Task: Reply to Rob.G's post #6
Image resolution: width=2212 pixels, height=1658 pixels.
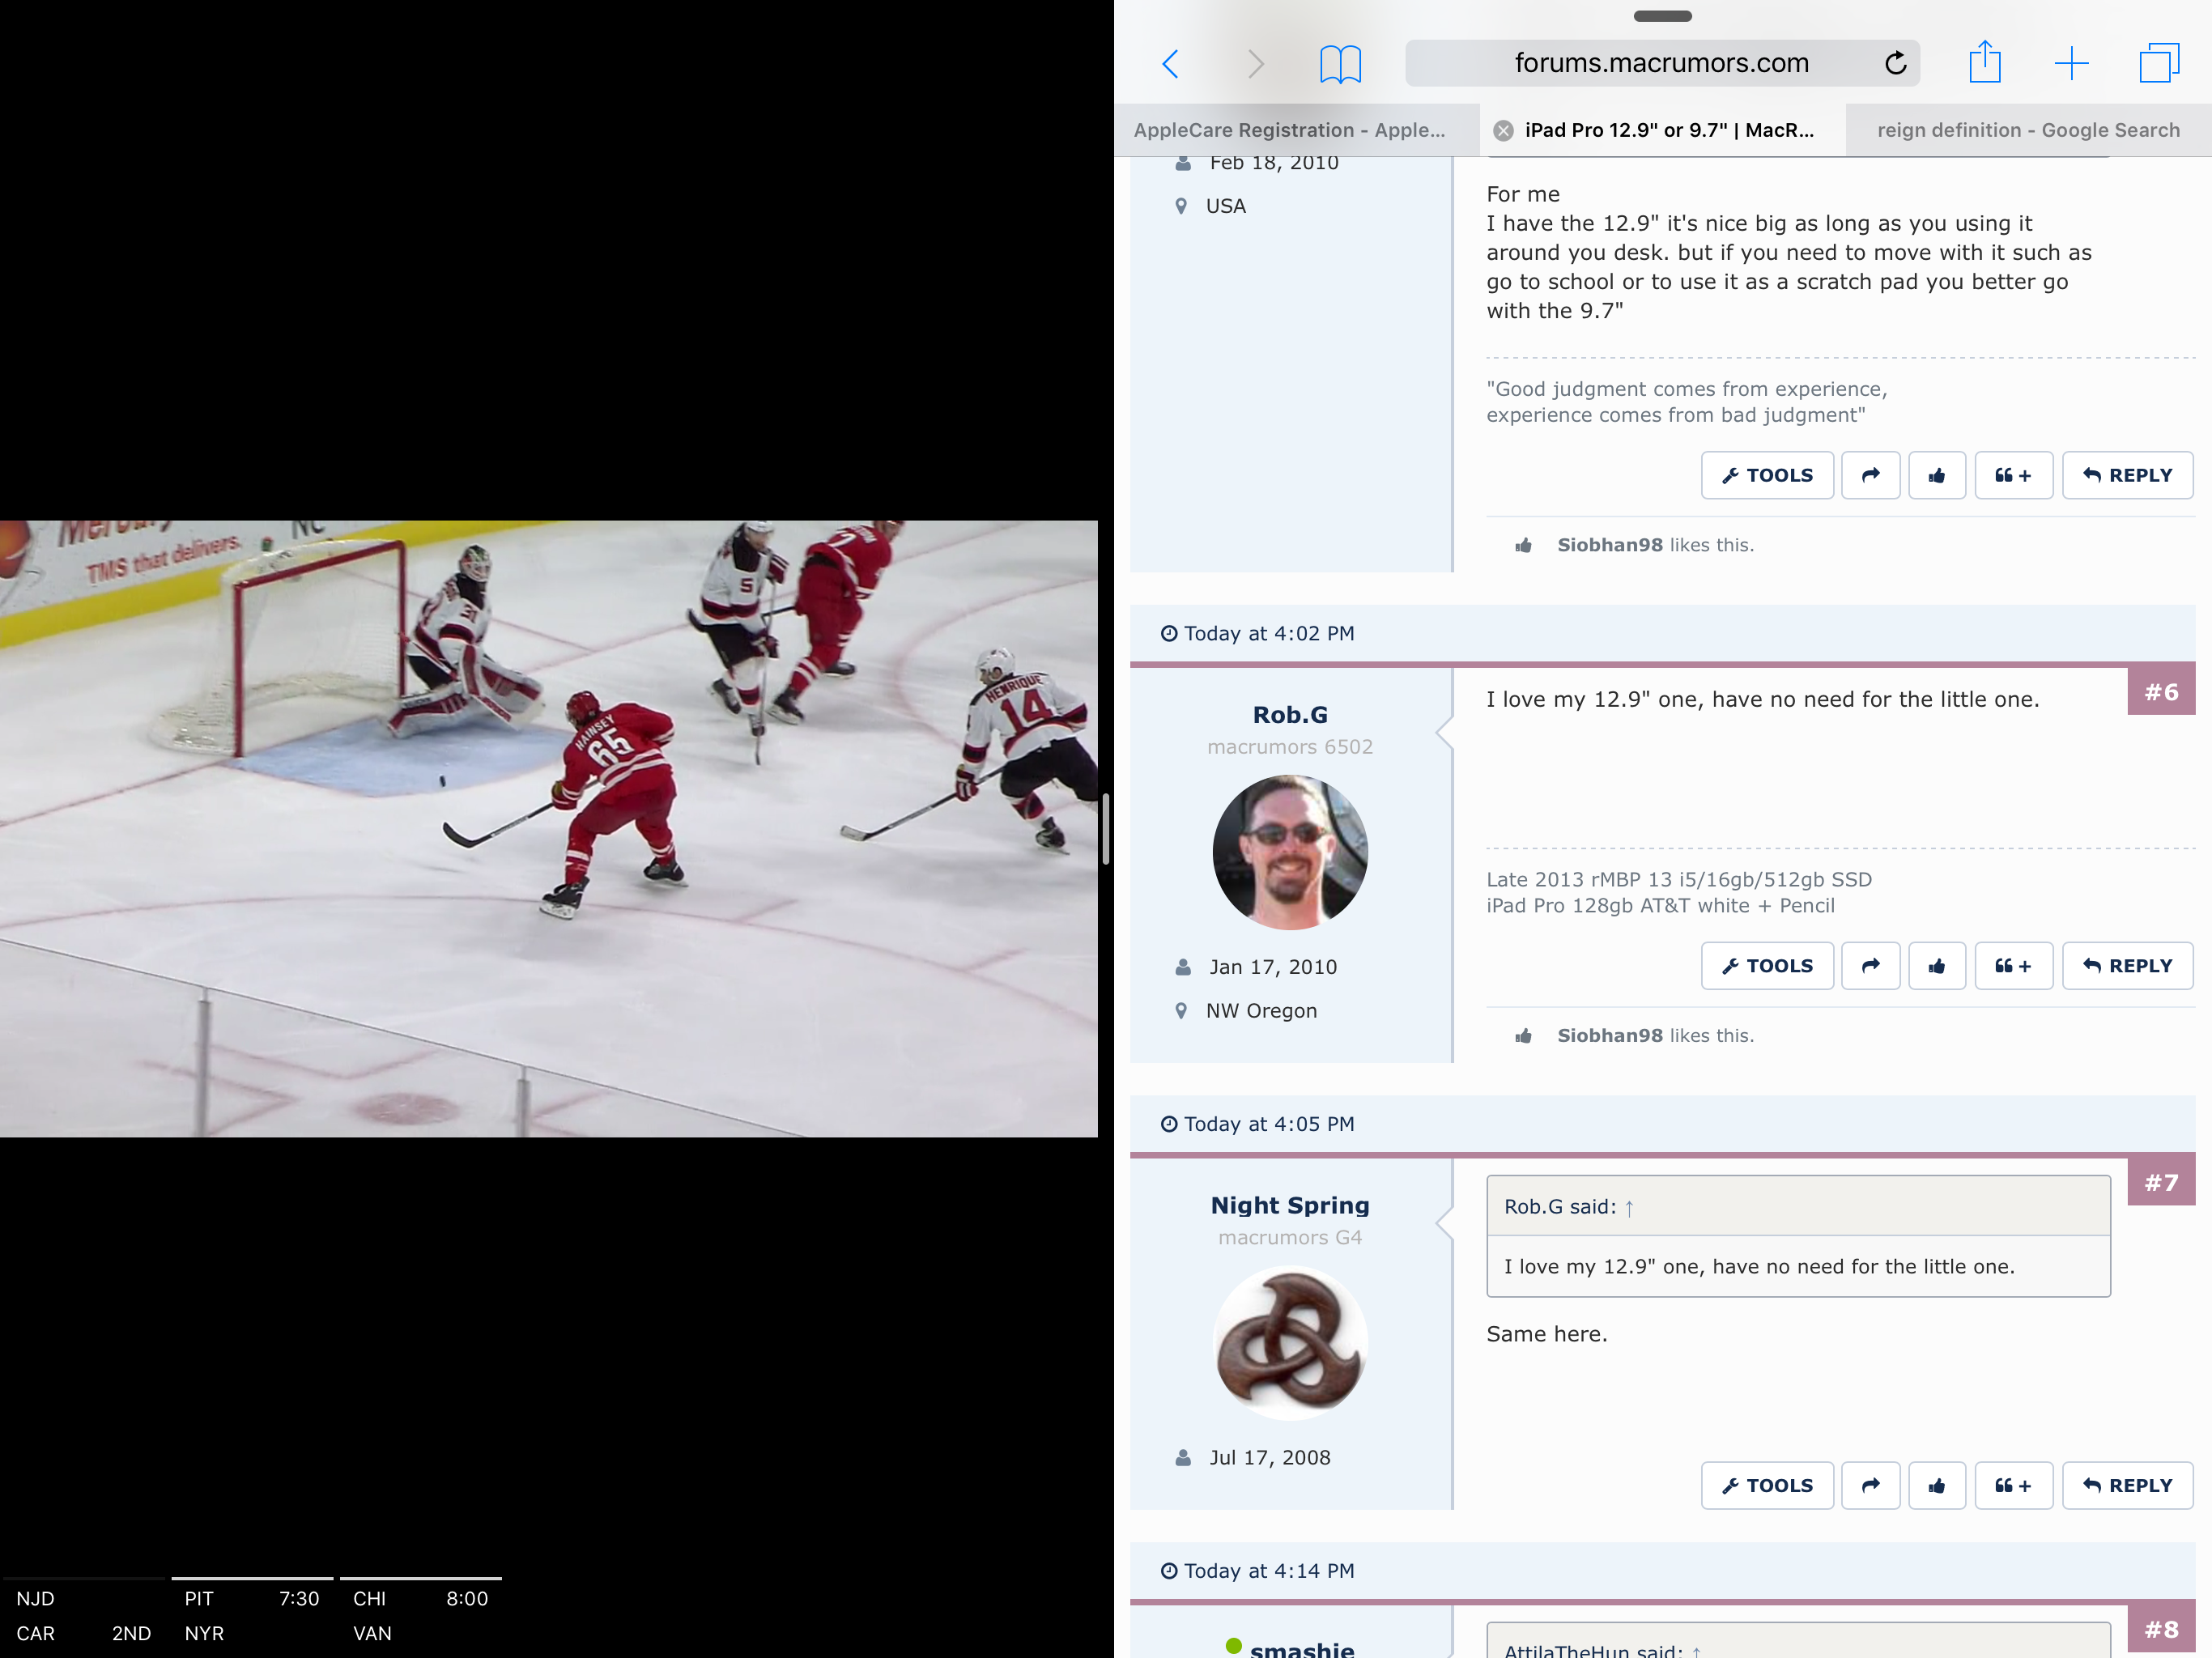Action: point(2127,966)
